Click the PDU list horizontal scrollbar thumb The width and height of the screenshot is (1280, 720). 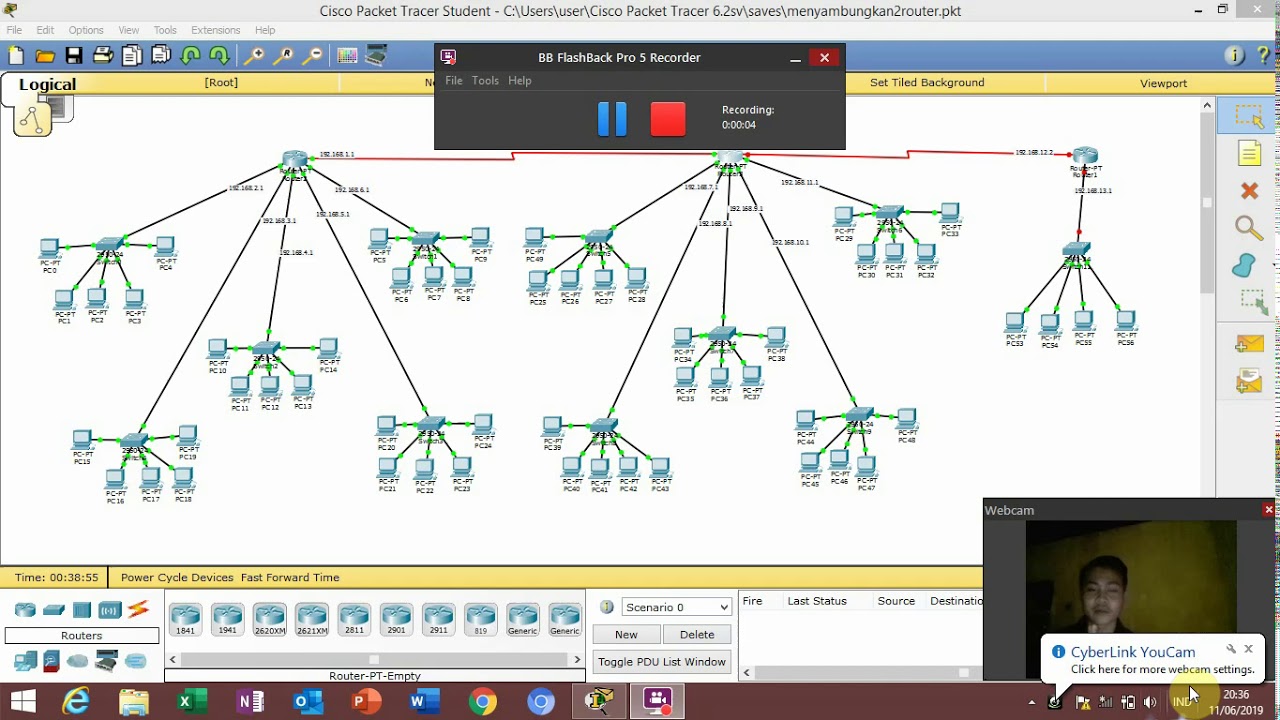(x=964, y=672)
